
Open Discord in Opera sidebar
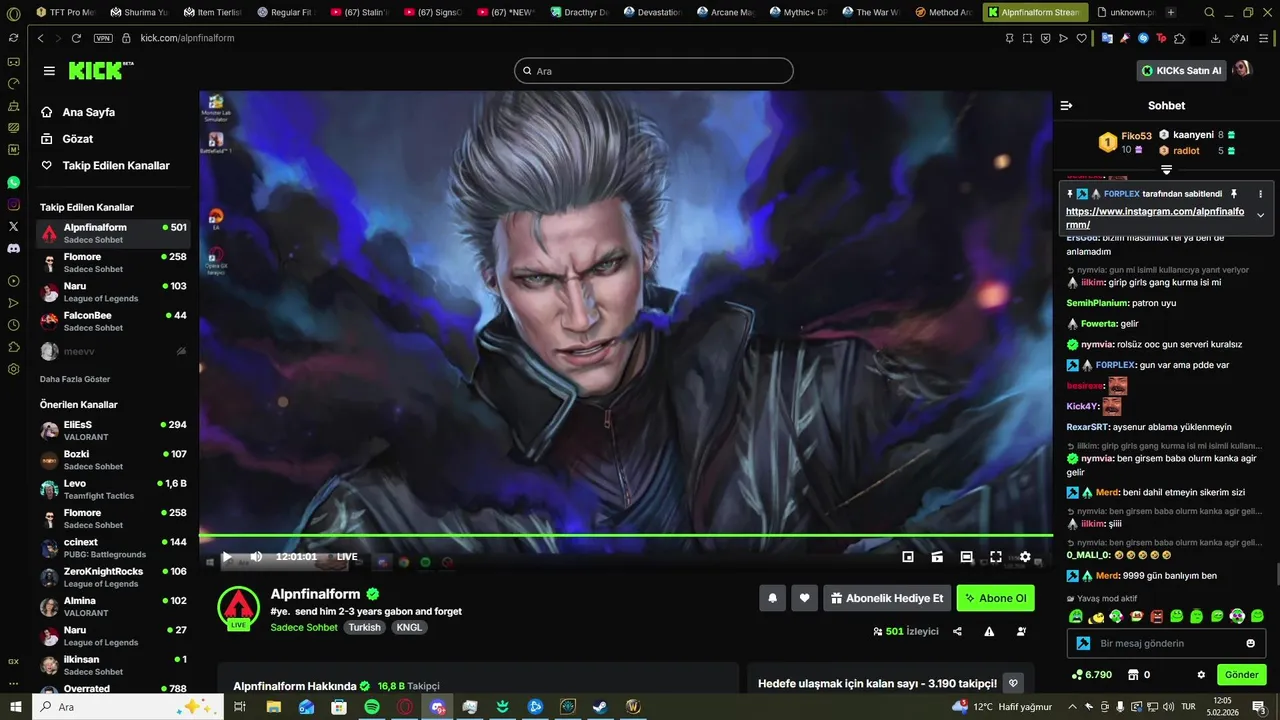click(13, 248)
